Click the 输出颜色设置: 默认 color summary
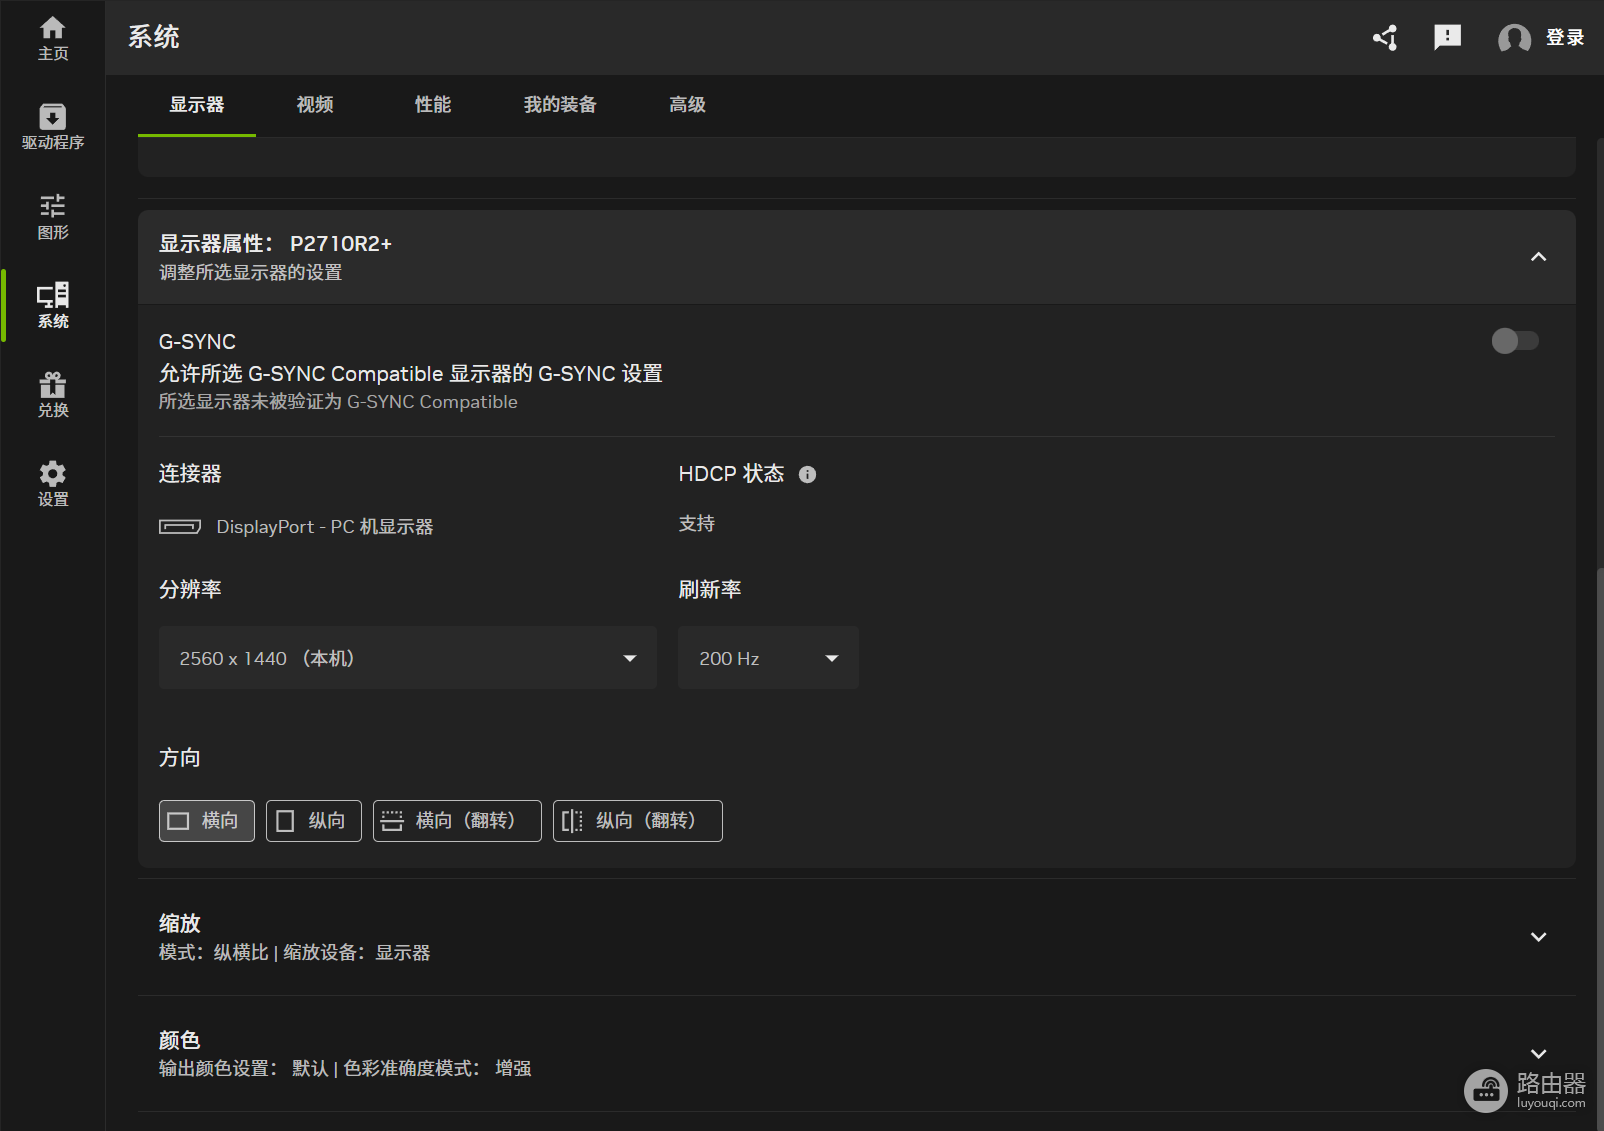1604x1131 pixels. coord(345,1069)
